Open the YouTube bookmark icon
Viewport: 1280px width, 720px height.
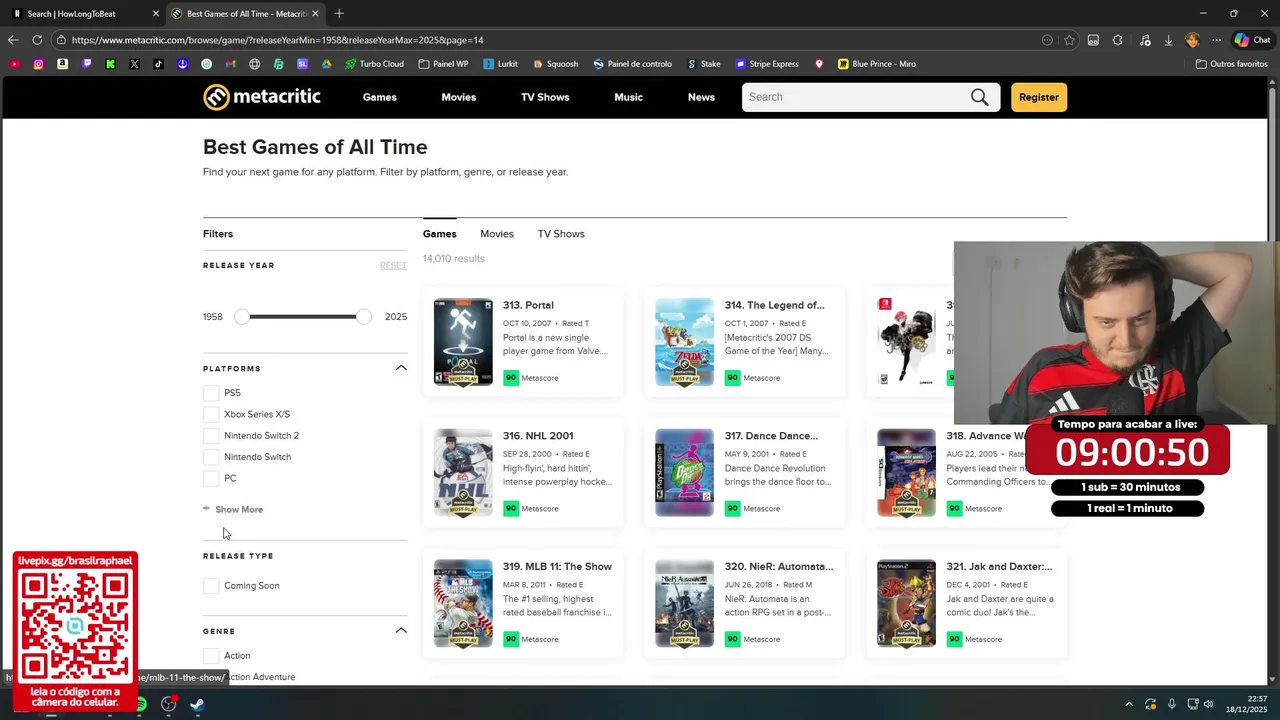pos(14,64)
